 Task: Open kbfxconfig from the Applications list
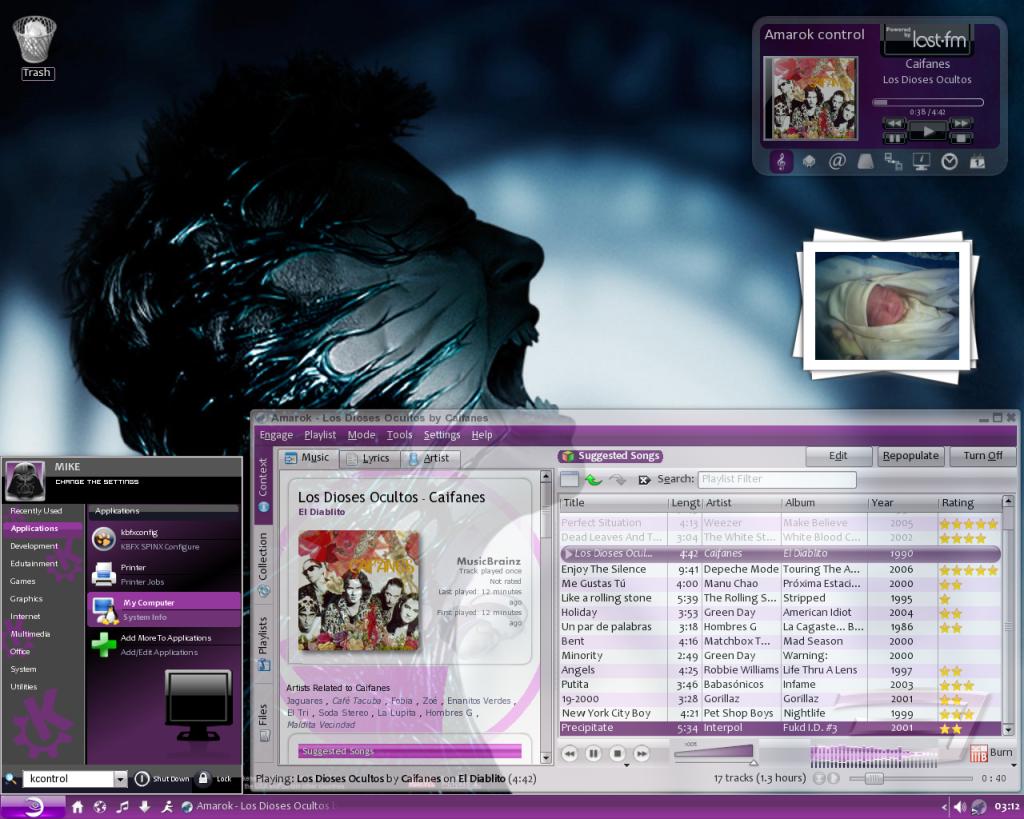coord(163,539)
